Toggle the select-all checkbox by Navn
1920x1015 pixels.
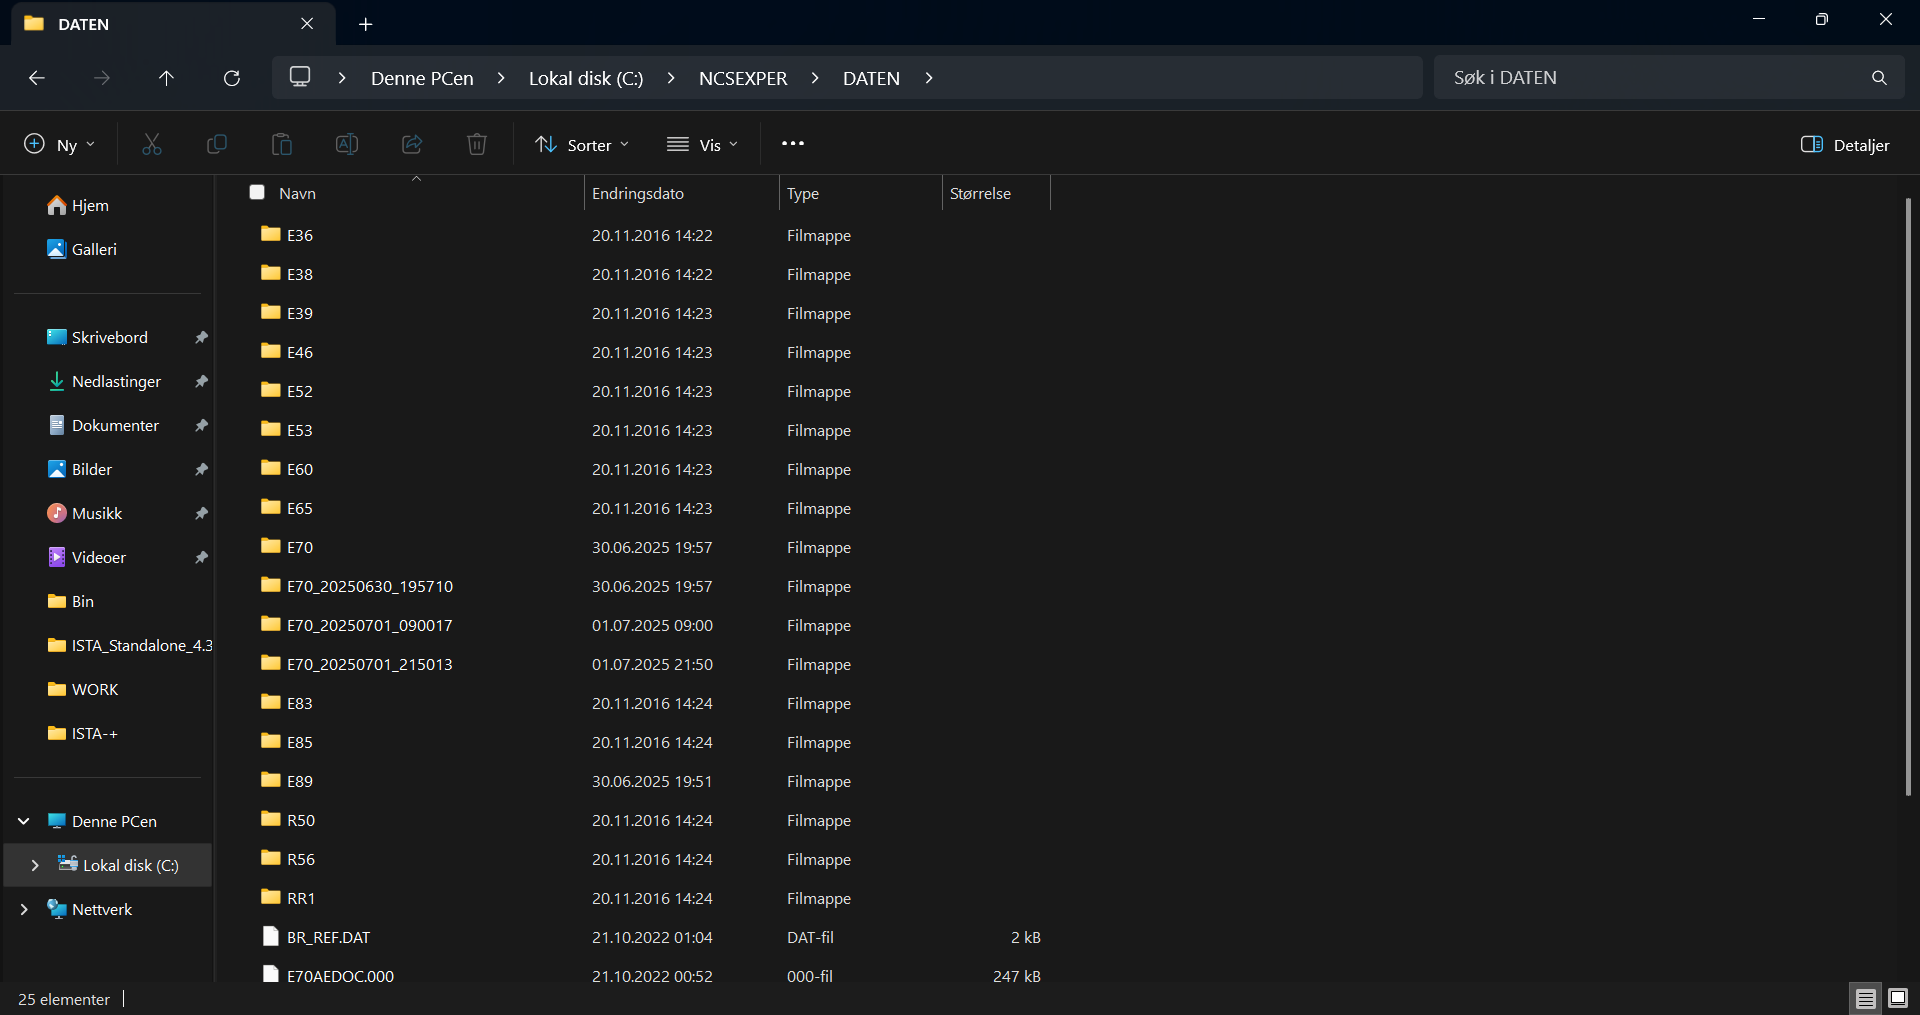(x=257, y=192)
